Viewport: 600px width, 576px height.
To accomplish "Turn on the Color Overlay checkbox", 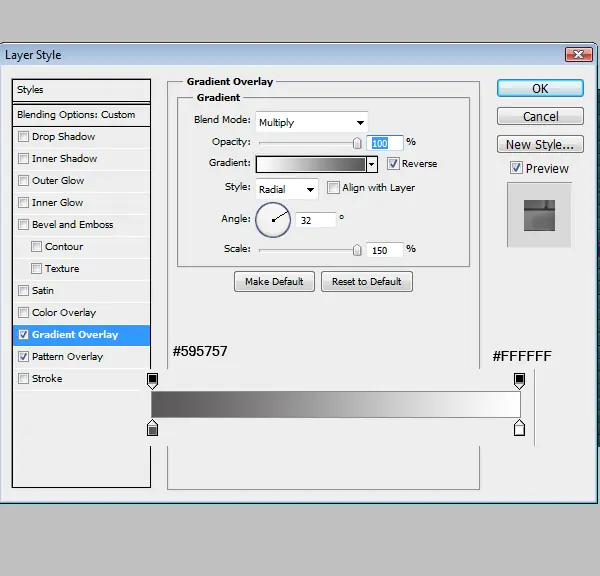I will coord(23,312).
